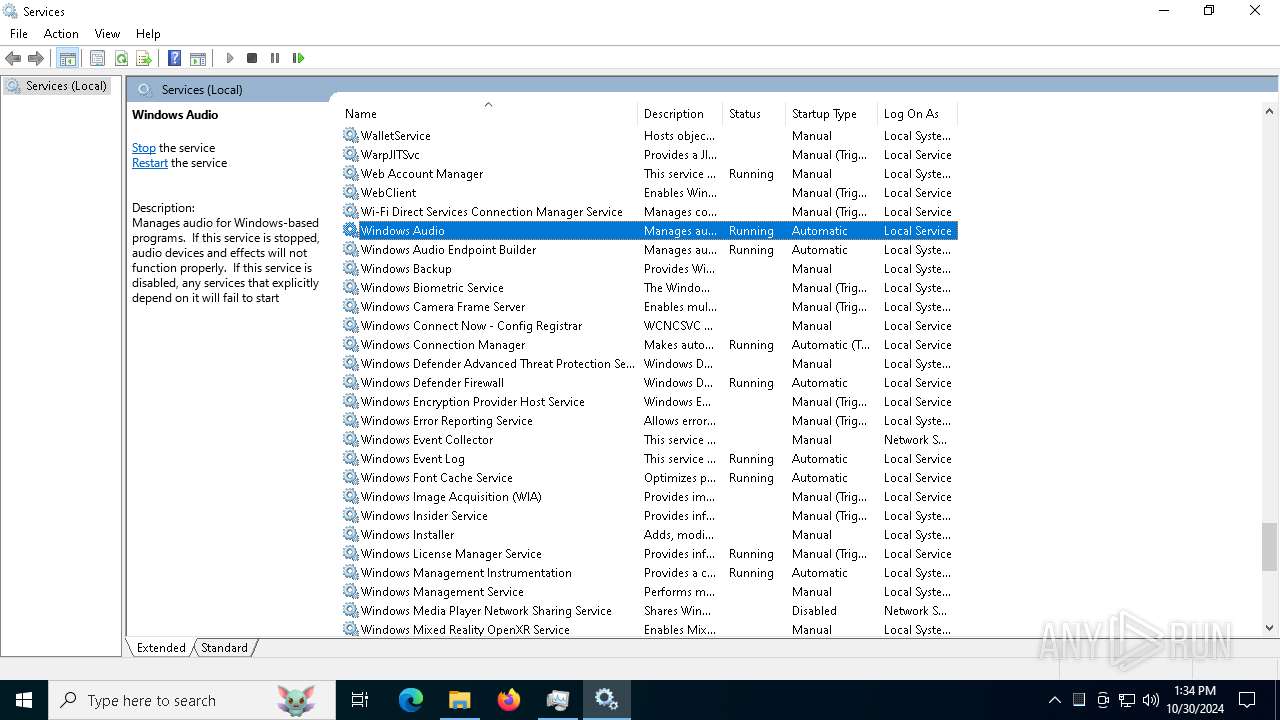Click the vertical scrollbar thumb in services list
This screenshot has height=720, width=1280.
[x=1269, y=547]
